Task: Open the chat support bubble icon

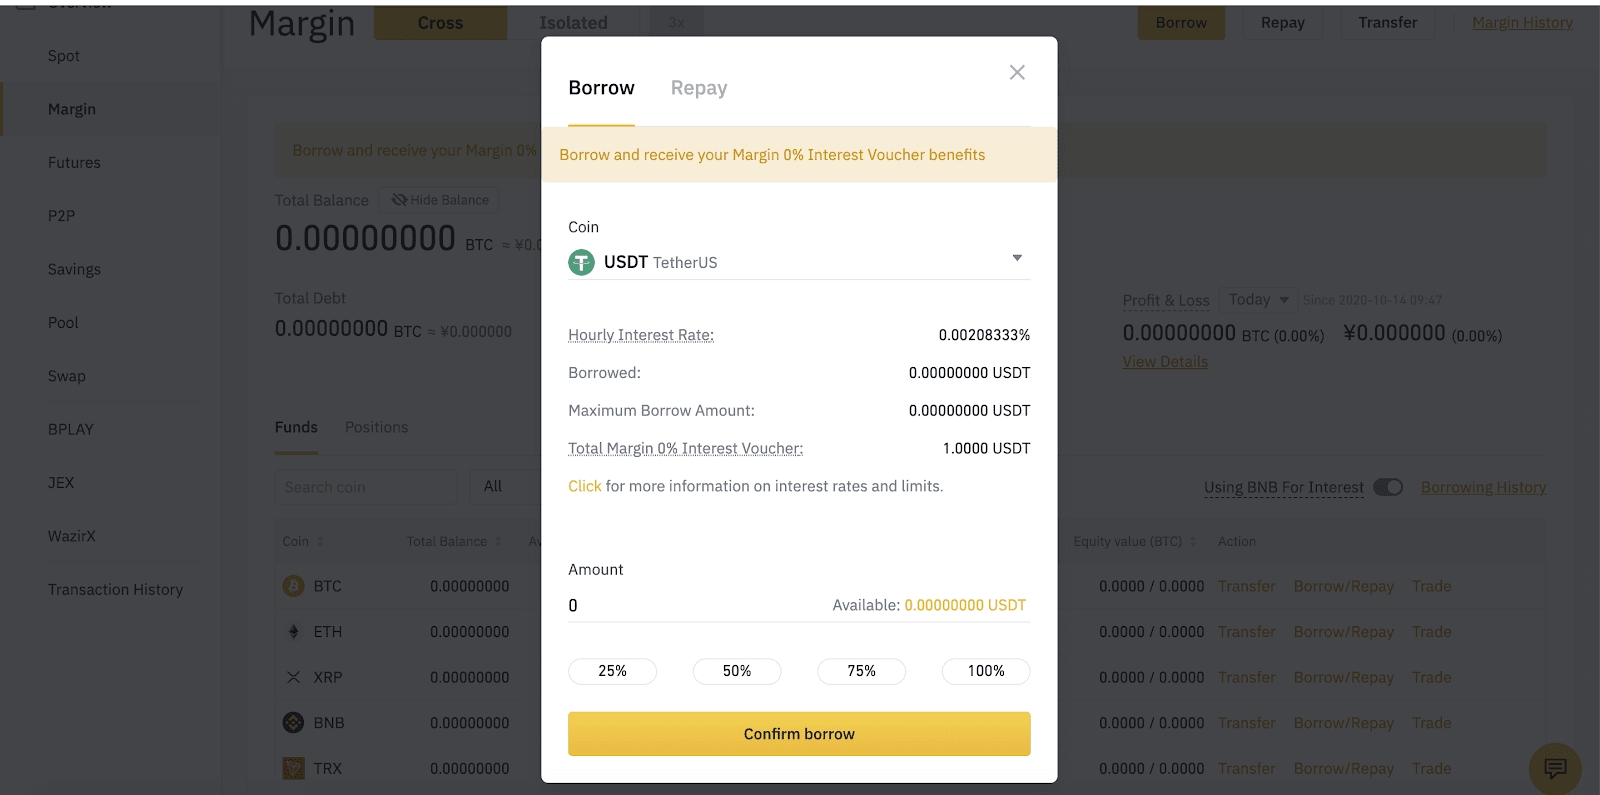Action: pos(1554,768)
